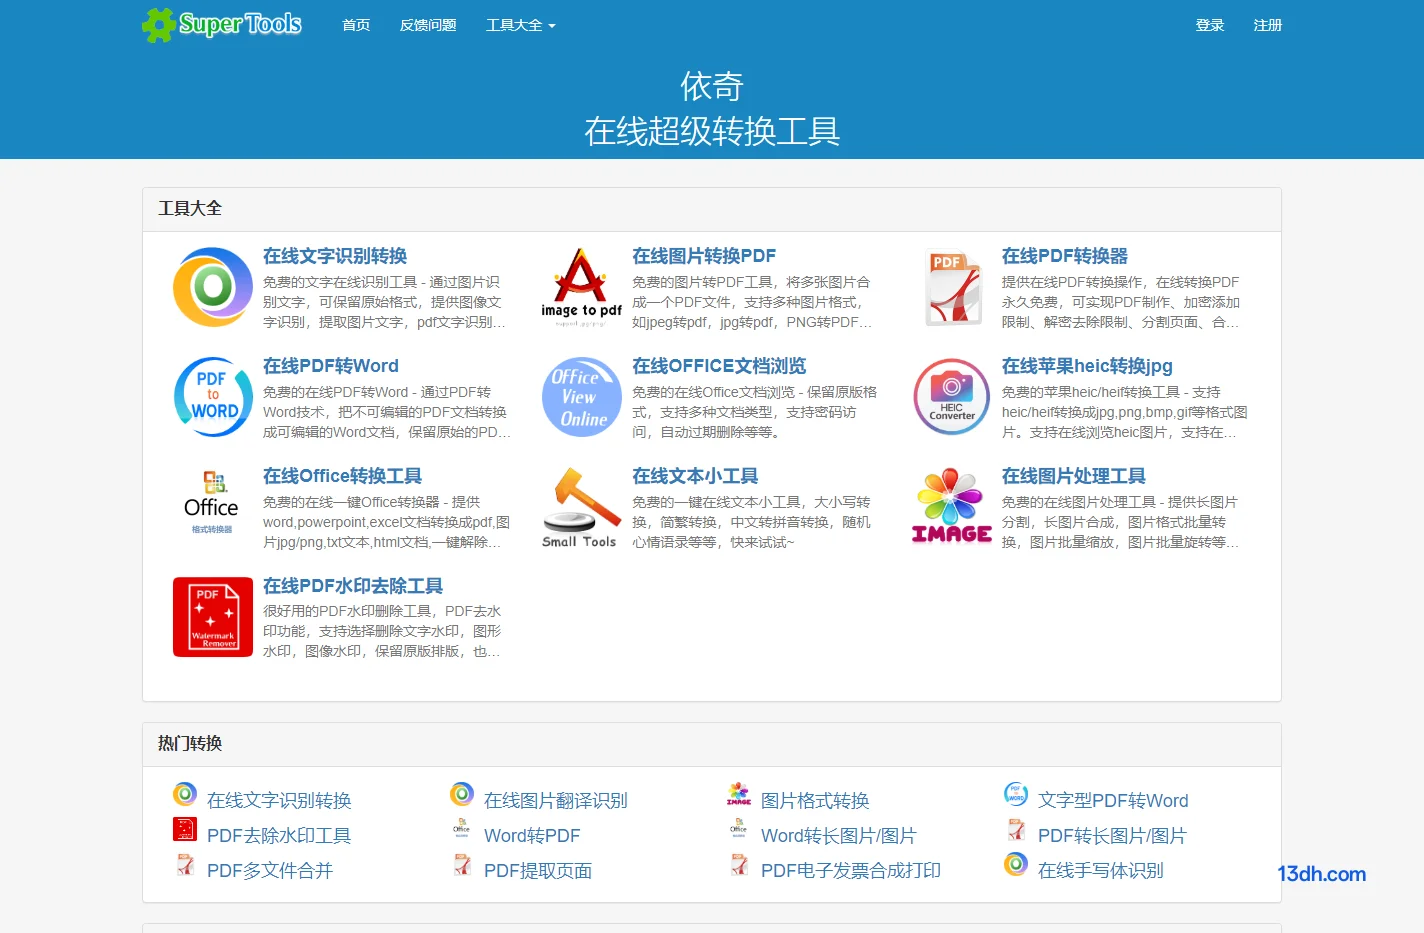Image resolution: width=1424 pixels, height=933 pixels.
Task: Click 登录 in the top bar
Action: (x=1210, y=25)
